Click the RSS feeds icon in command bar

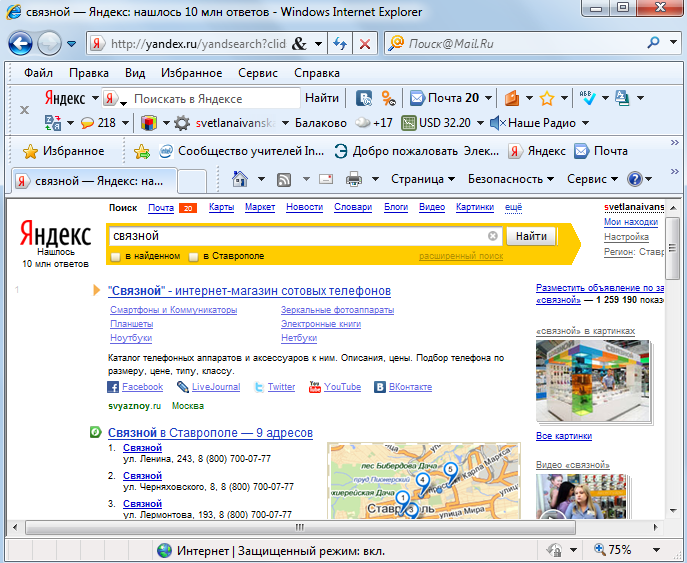[x=284, y=179]
